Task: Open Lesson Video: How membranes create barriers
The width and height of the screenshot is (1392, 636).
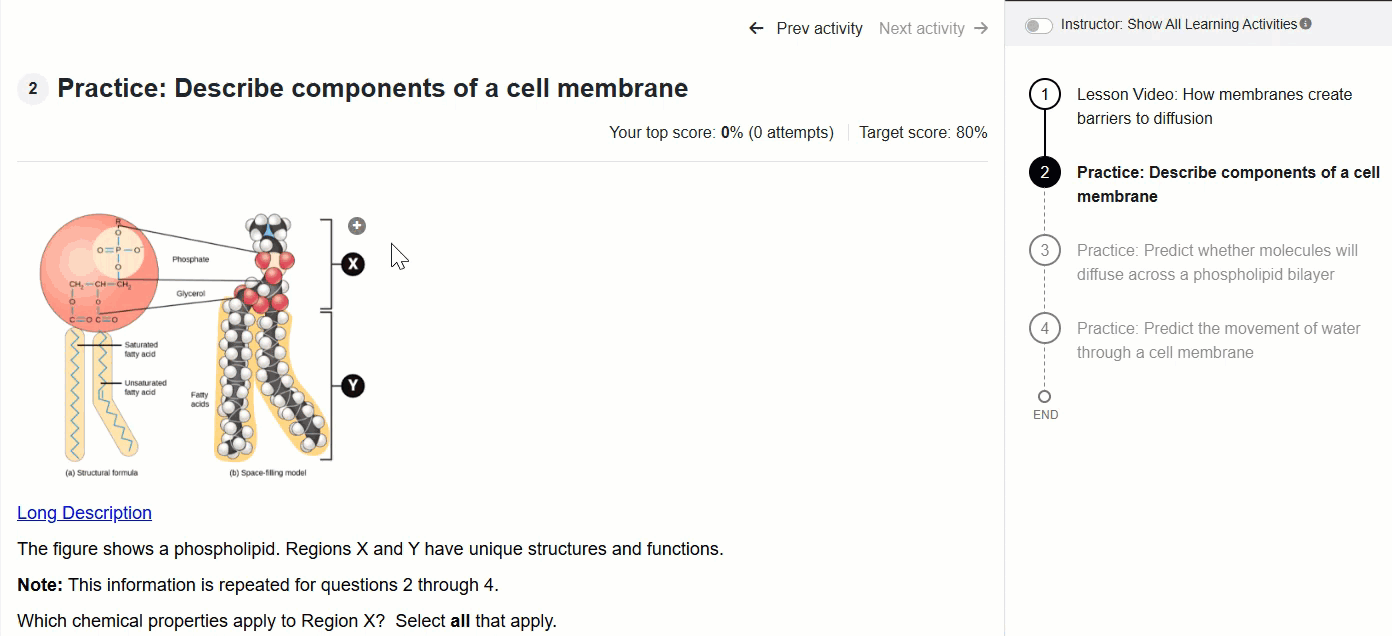Action: coord(1214,106)
